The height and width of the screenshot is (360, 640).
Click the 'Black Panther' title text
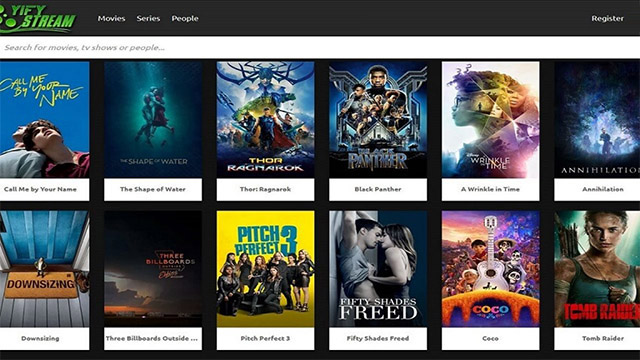coord(378,189)
